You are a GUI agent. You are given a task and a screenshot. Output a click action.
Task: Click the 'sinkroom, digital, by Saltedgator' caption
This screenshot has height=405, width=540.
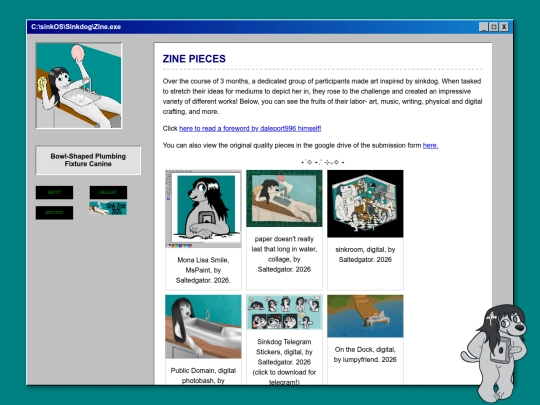point(365,255)
